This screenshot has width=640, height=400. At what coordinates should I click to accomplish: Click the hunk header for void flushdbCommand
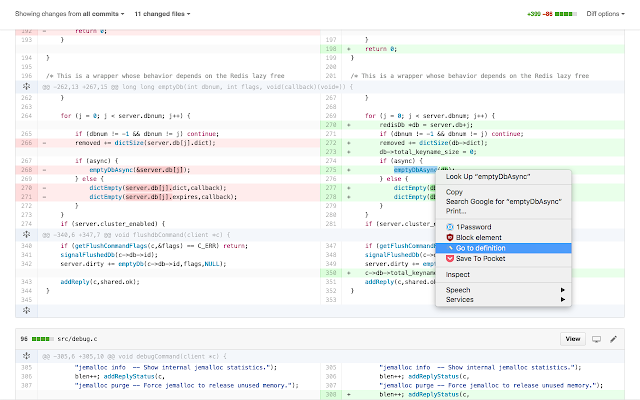click(136, 235)
